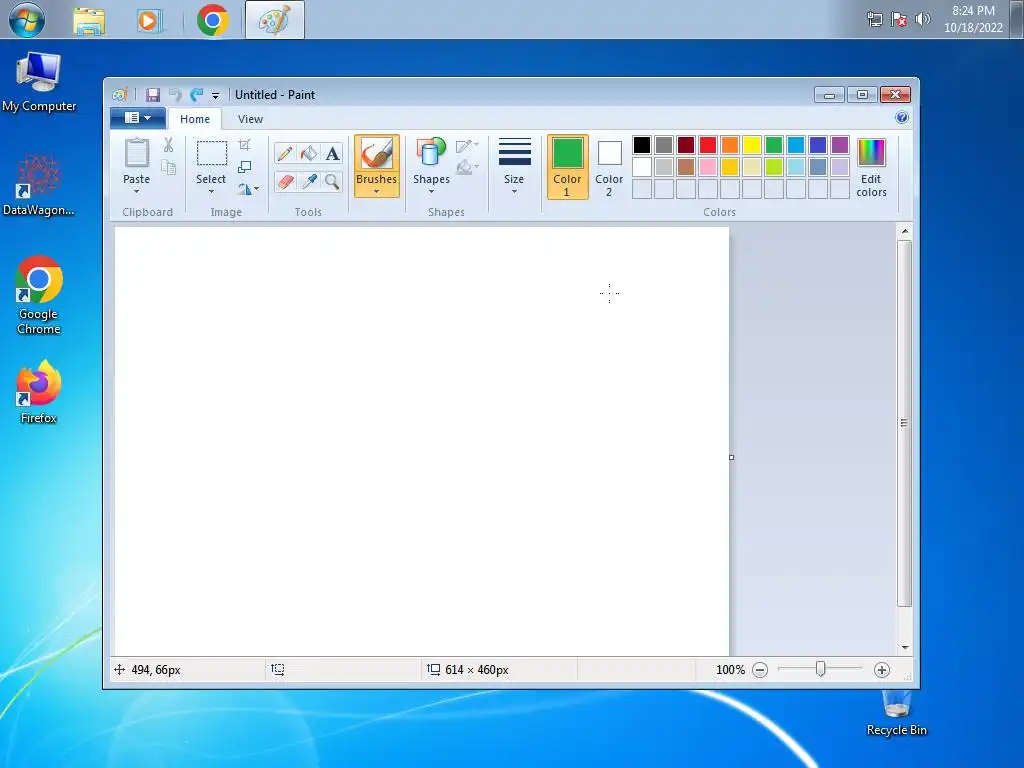Open Windows Media Player from taskbar
The height and width of the screenshot is (768, 1024).
149,21
